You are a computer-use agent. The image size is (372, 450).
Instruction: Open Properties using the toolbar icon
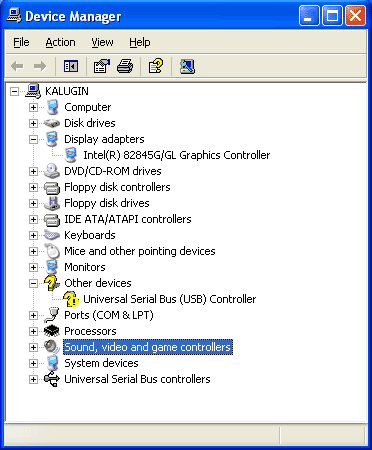coord(102,66)
